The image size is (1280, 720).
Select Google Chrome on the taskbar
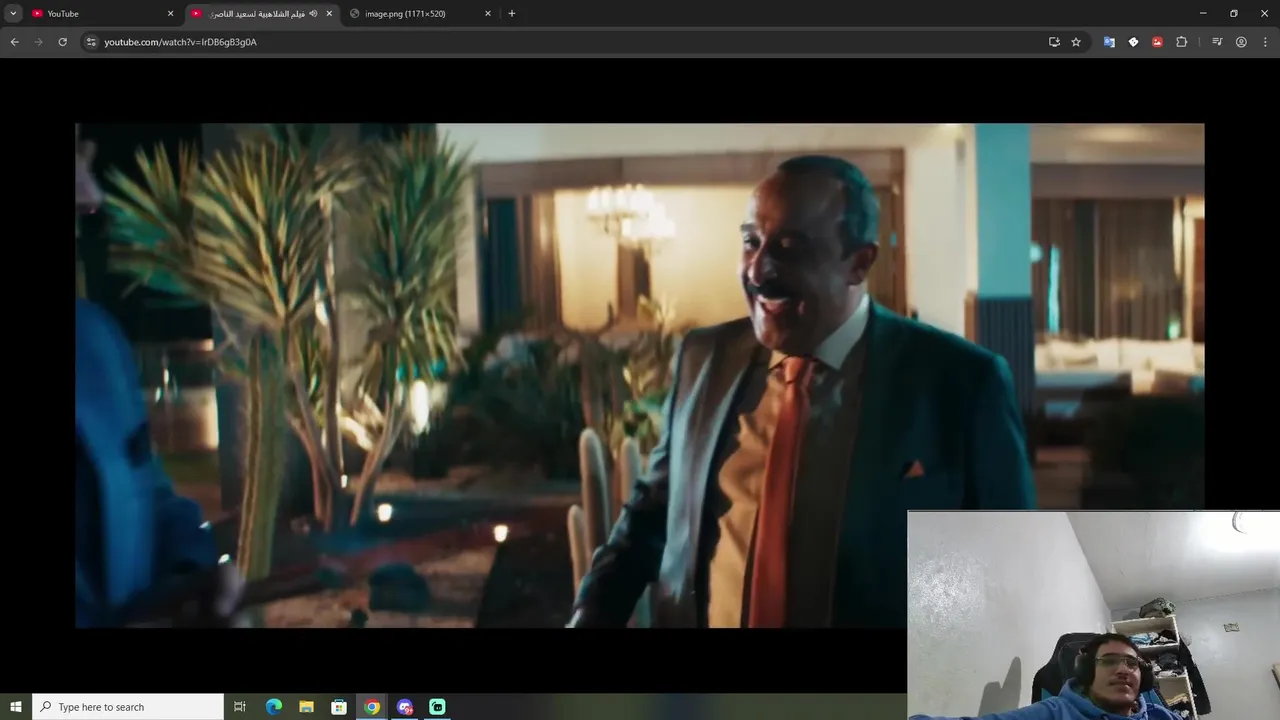[372, 707]
